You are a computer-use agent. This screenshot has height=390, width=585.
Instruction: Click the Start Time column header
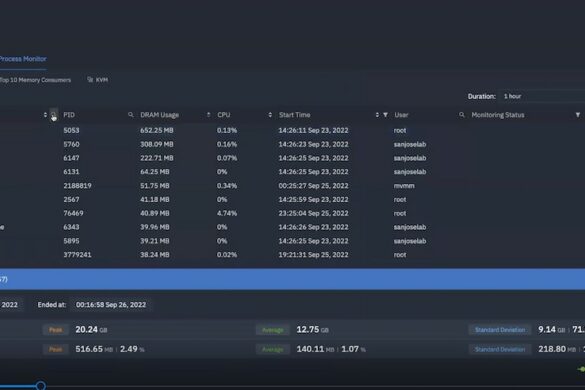tap(294, 115)
